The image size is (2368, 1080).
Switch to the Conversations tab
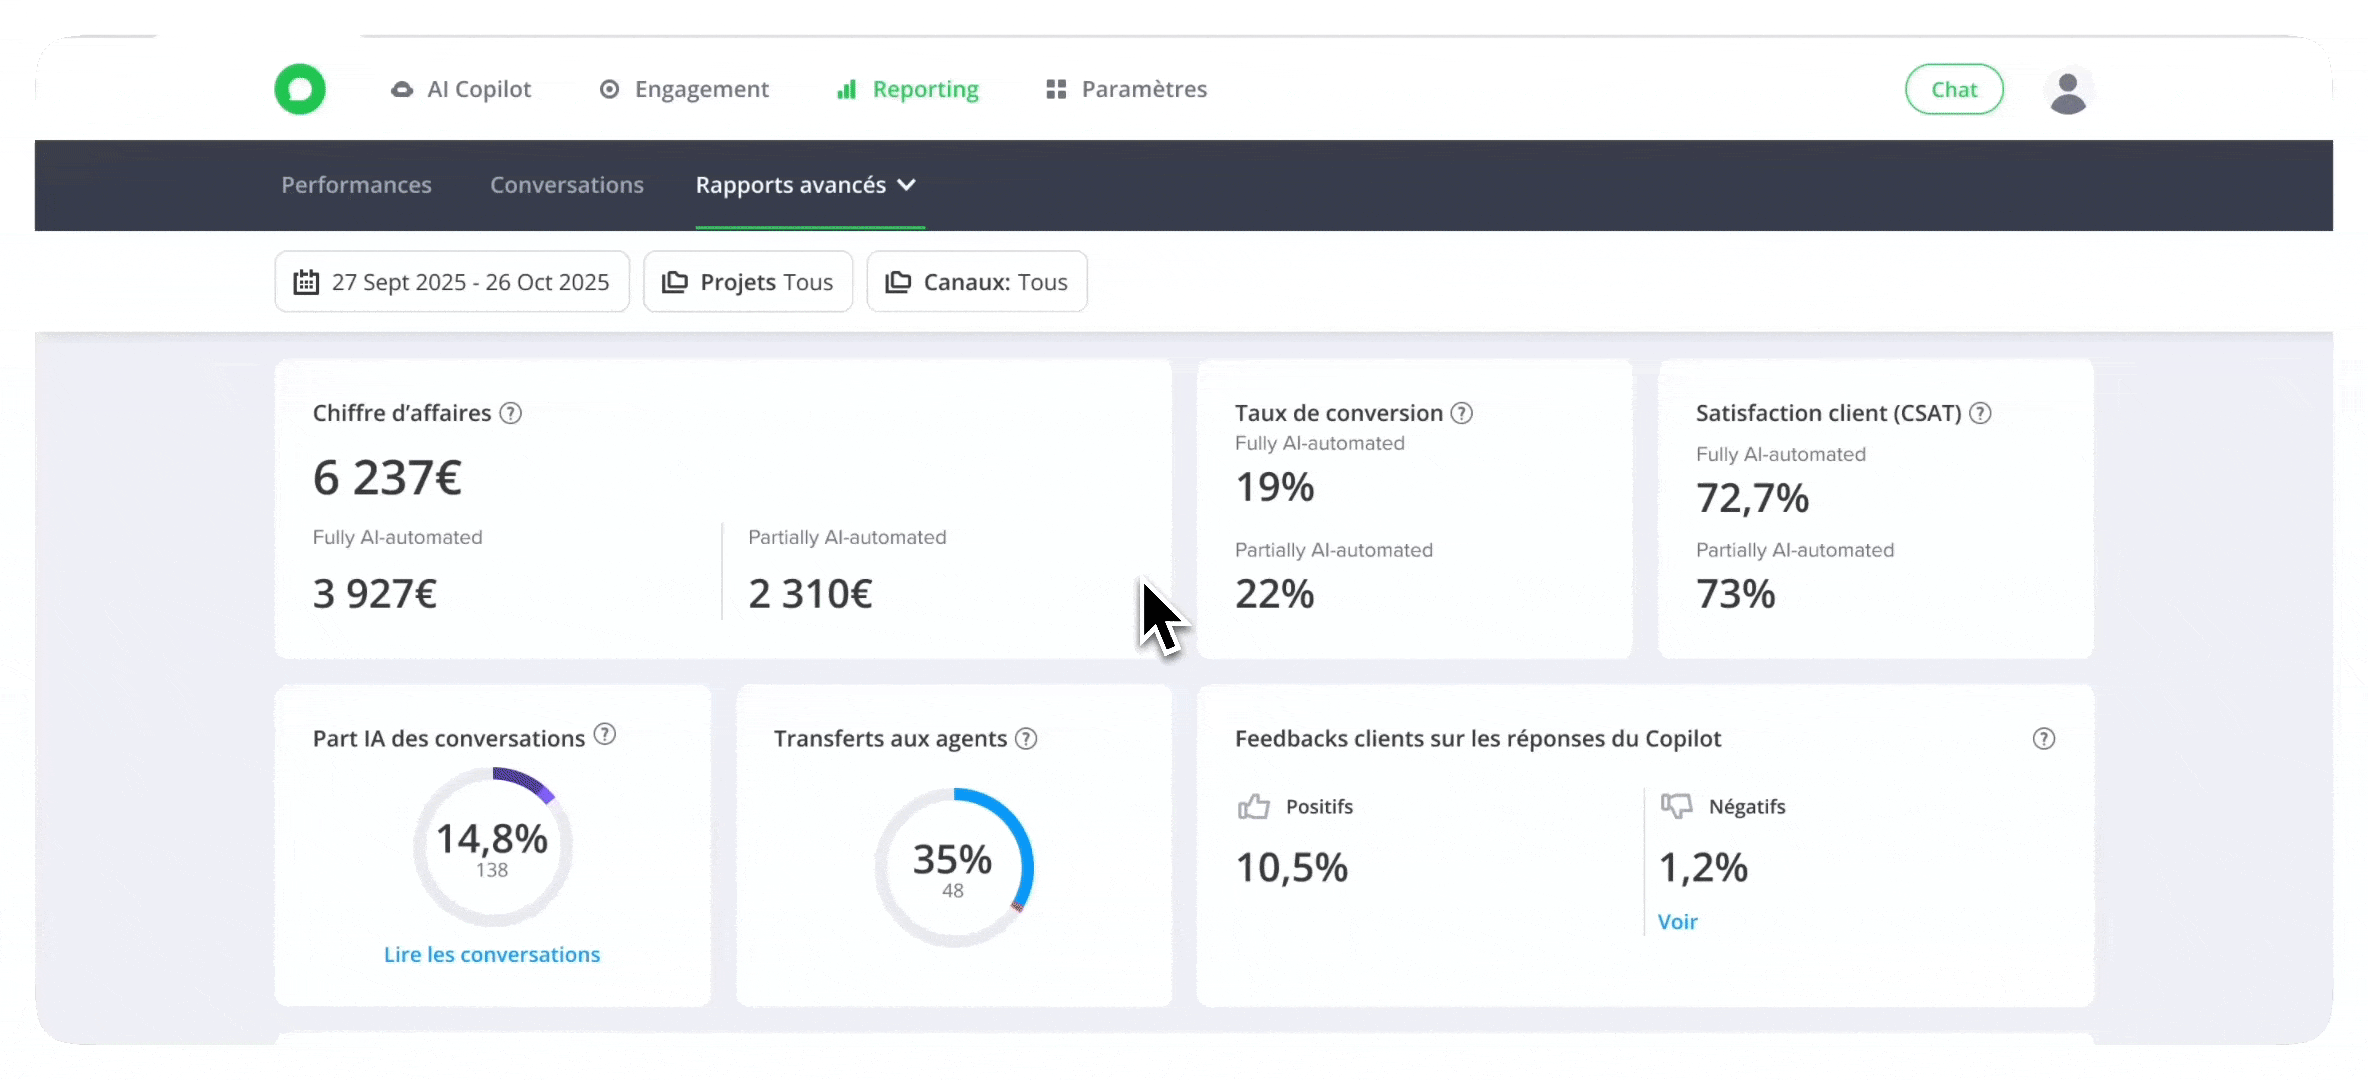coord(566,185)
